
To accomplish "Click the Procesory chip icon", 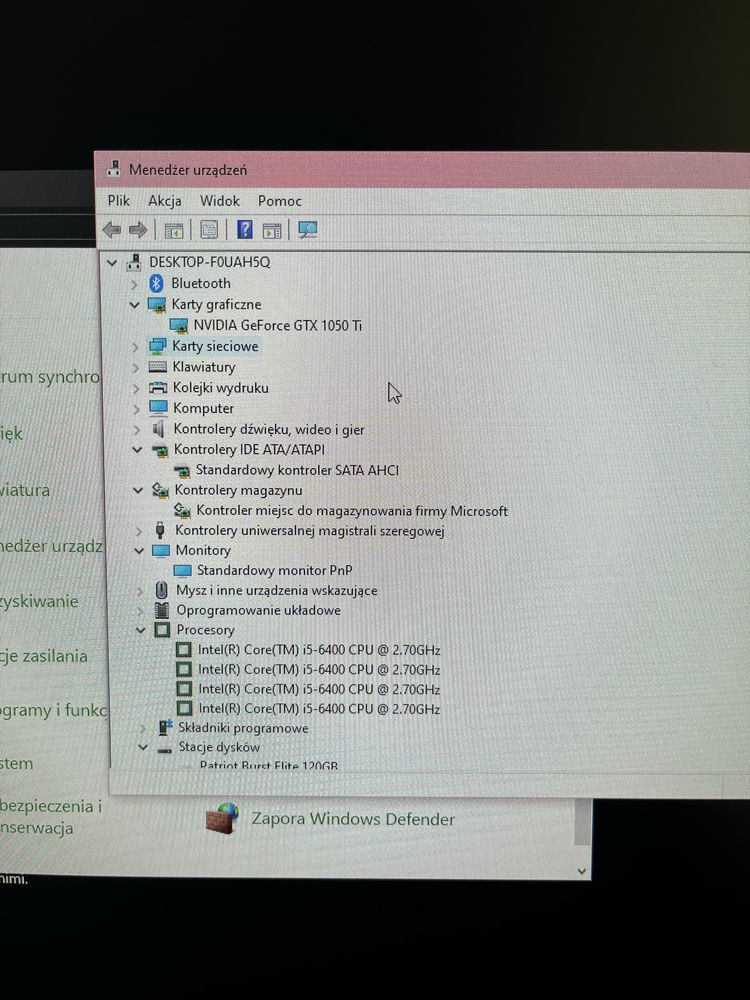I will coord(163,630).
